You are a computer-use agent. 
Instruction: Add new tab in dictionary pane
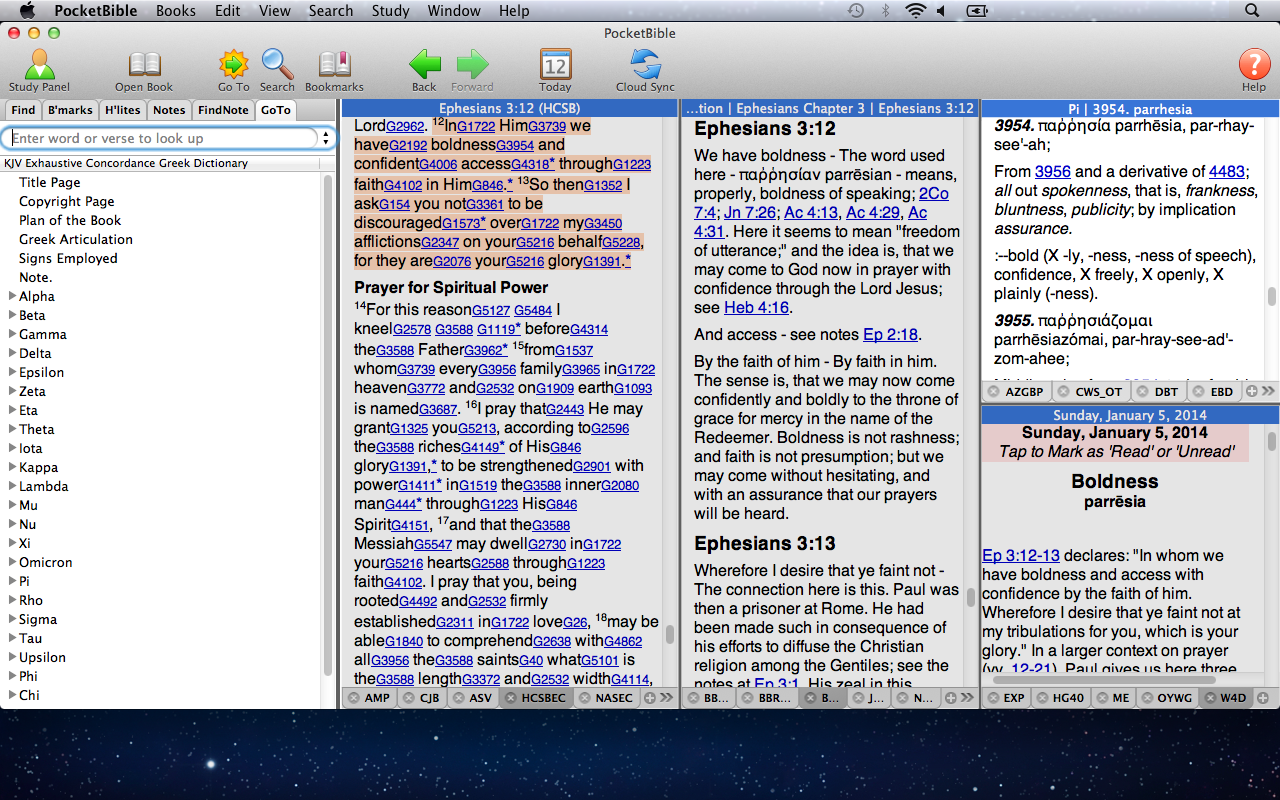(1251, 392)
